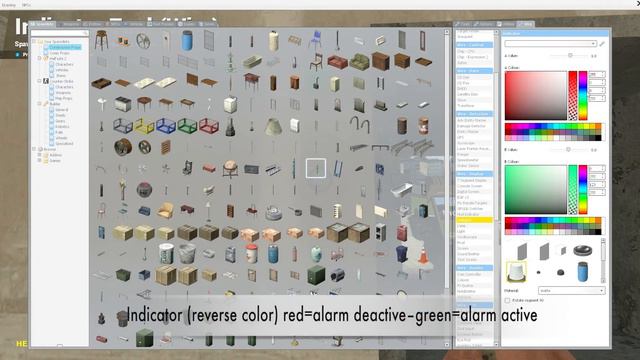
Task: Select Map Props under Counter-Strike
Action: 64,98
